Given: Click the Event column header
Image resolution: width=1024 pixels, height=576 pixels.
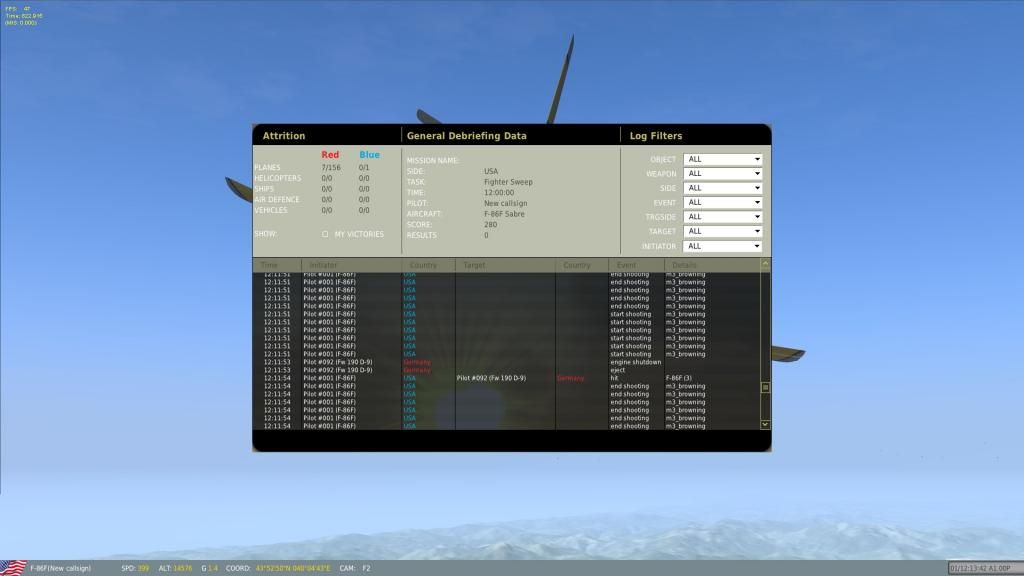Looking at the screenshot, I should [x=626, y=265].
